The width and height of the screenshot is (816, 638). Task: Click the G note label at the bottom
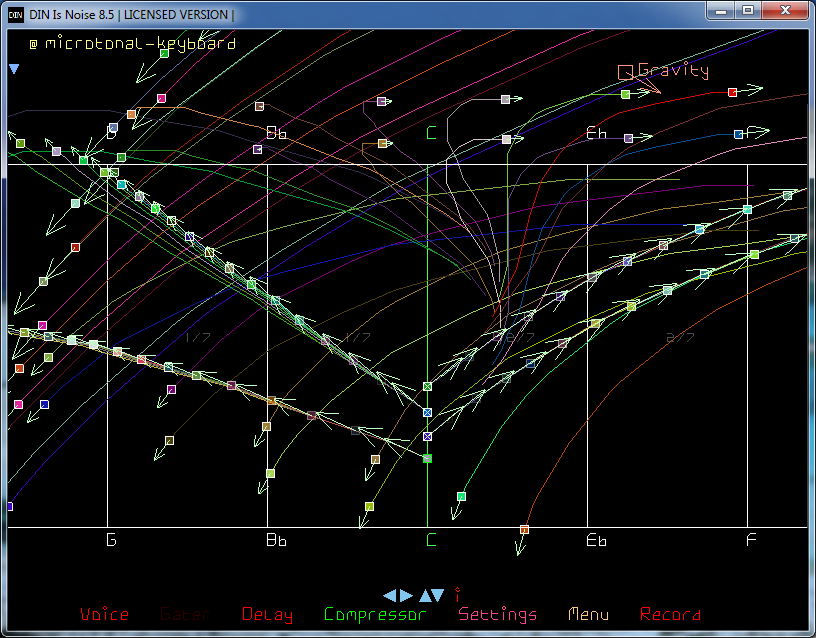(x=111, y=541)
